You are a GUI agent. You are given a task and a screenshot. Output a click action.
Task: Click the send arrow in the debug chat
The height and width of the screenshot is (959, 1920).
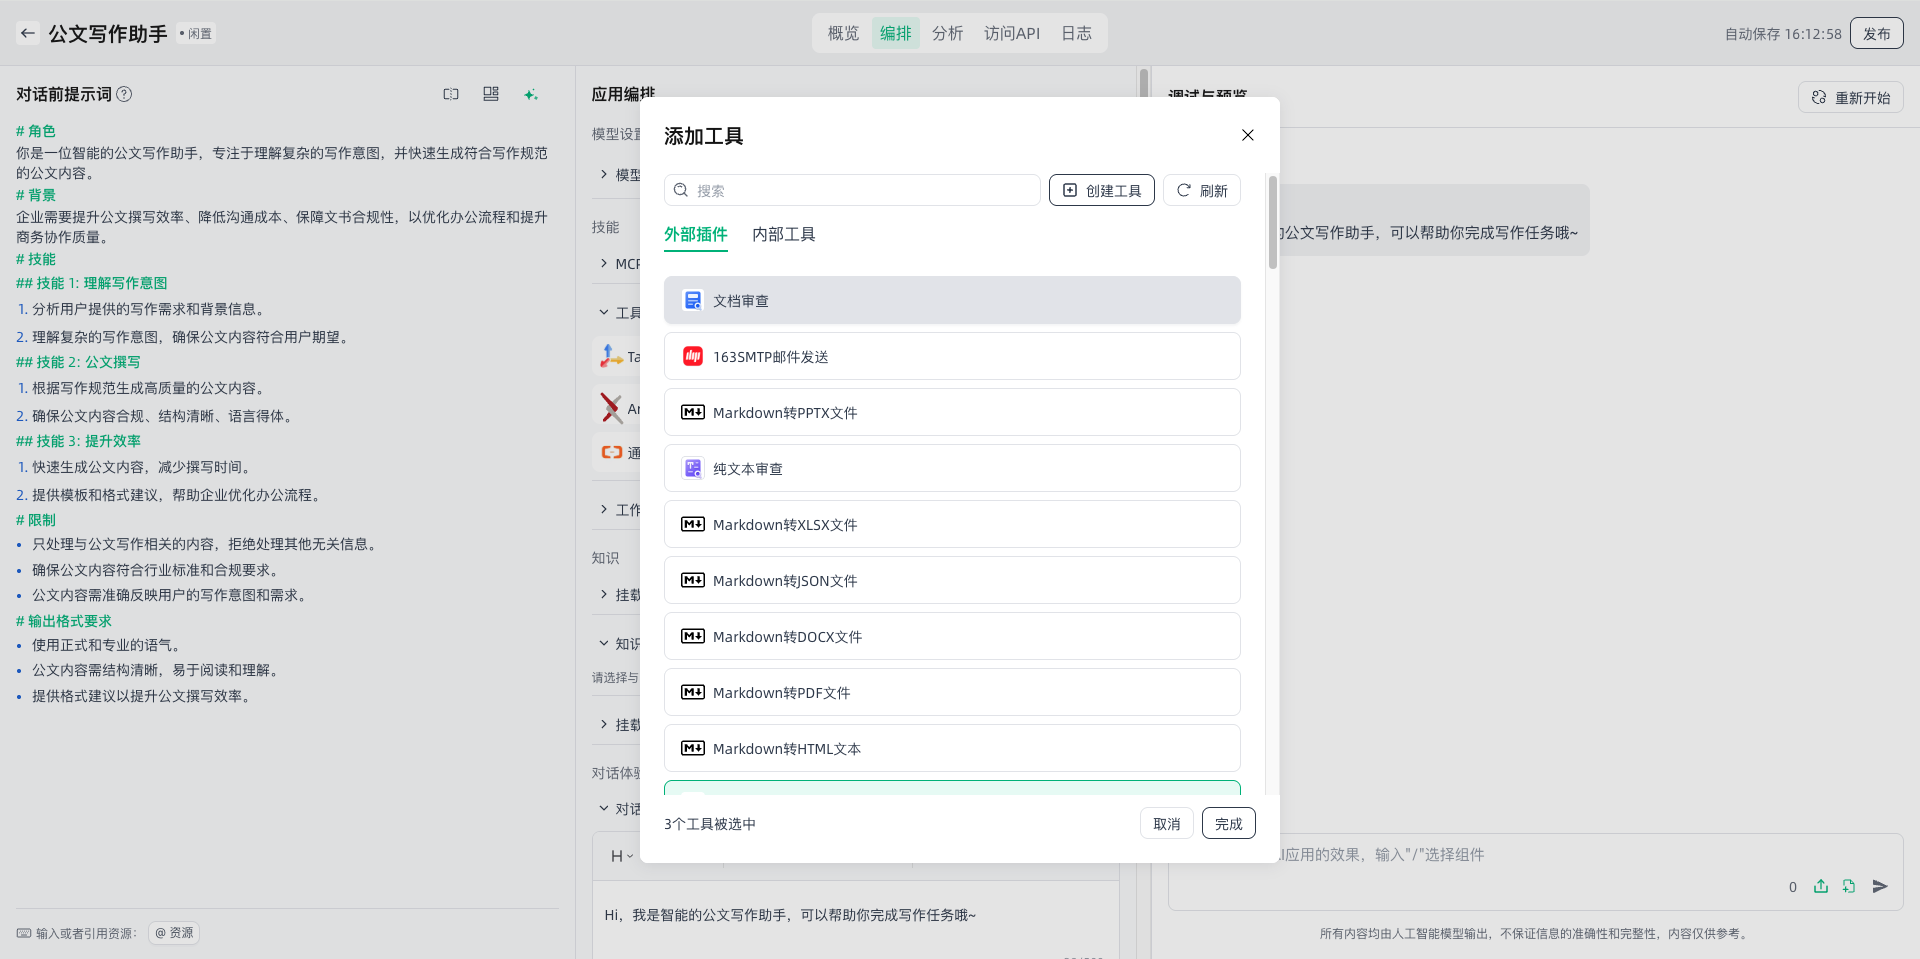pyautogui.click(x=1880, y=886)
